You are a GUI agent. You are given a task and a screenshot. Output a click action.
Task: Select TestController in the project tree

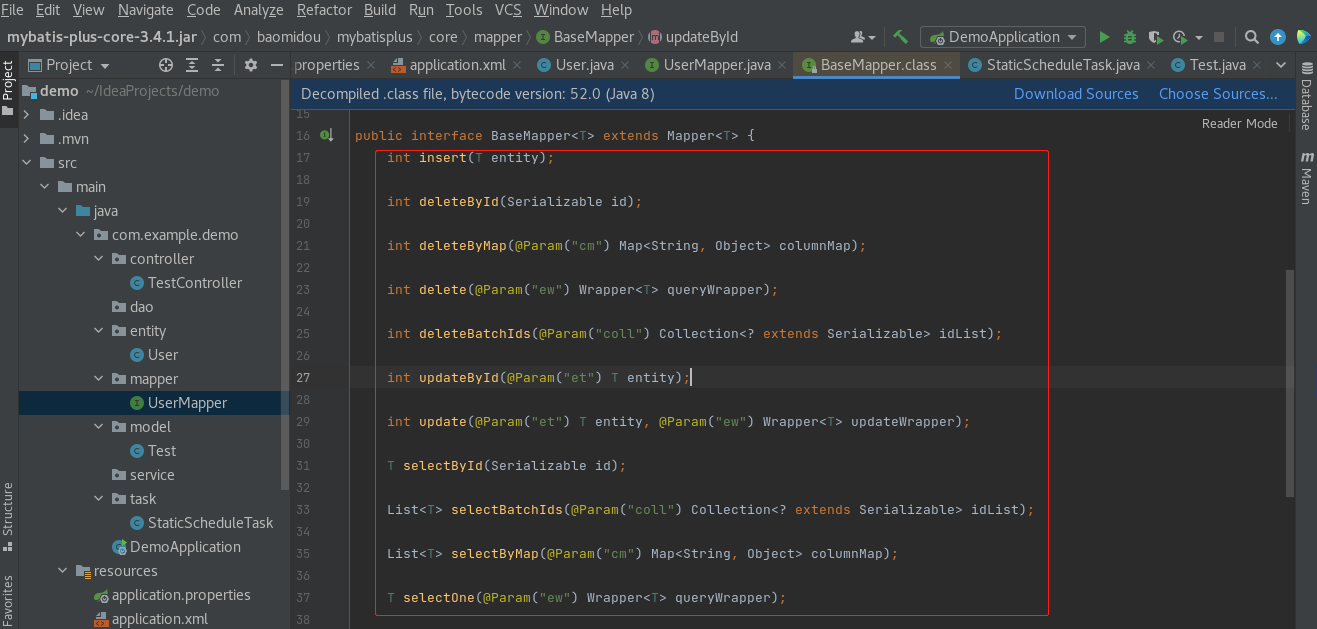click(195, 283)
